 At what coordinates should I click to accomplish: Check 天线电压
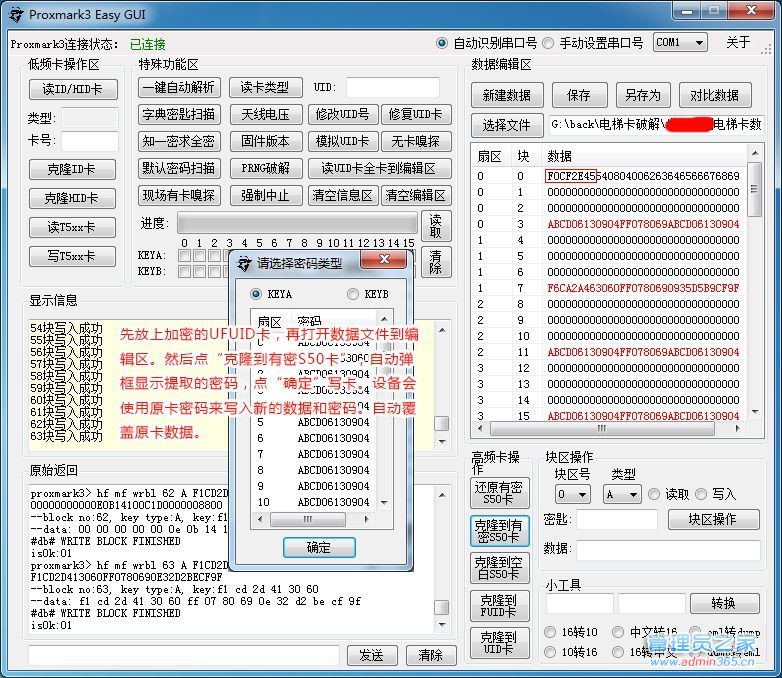tap(266, 114)
